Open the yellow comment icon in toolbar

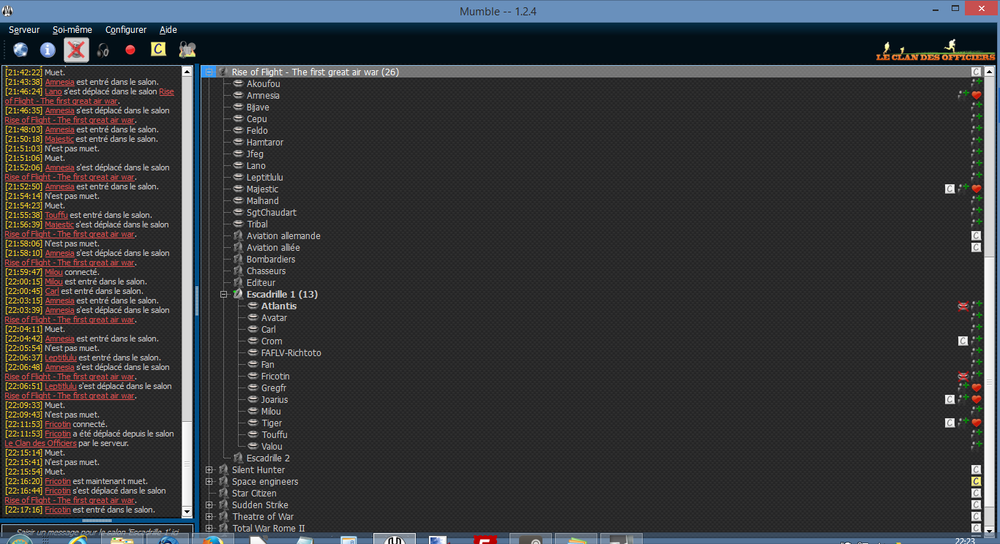pos(158,49)
